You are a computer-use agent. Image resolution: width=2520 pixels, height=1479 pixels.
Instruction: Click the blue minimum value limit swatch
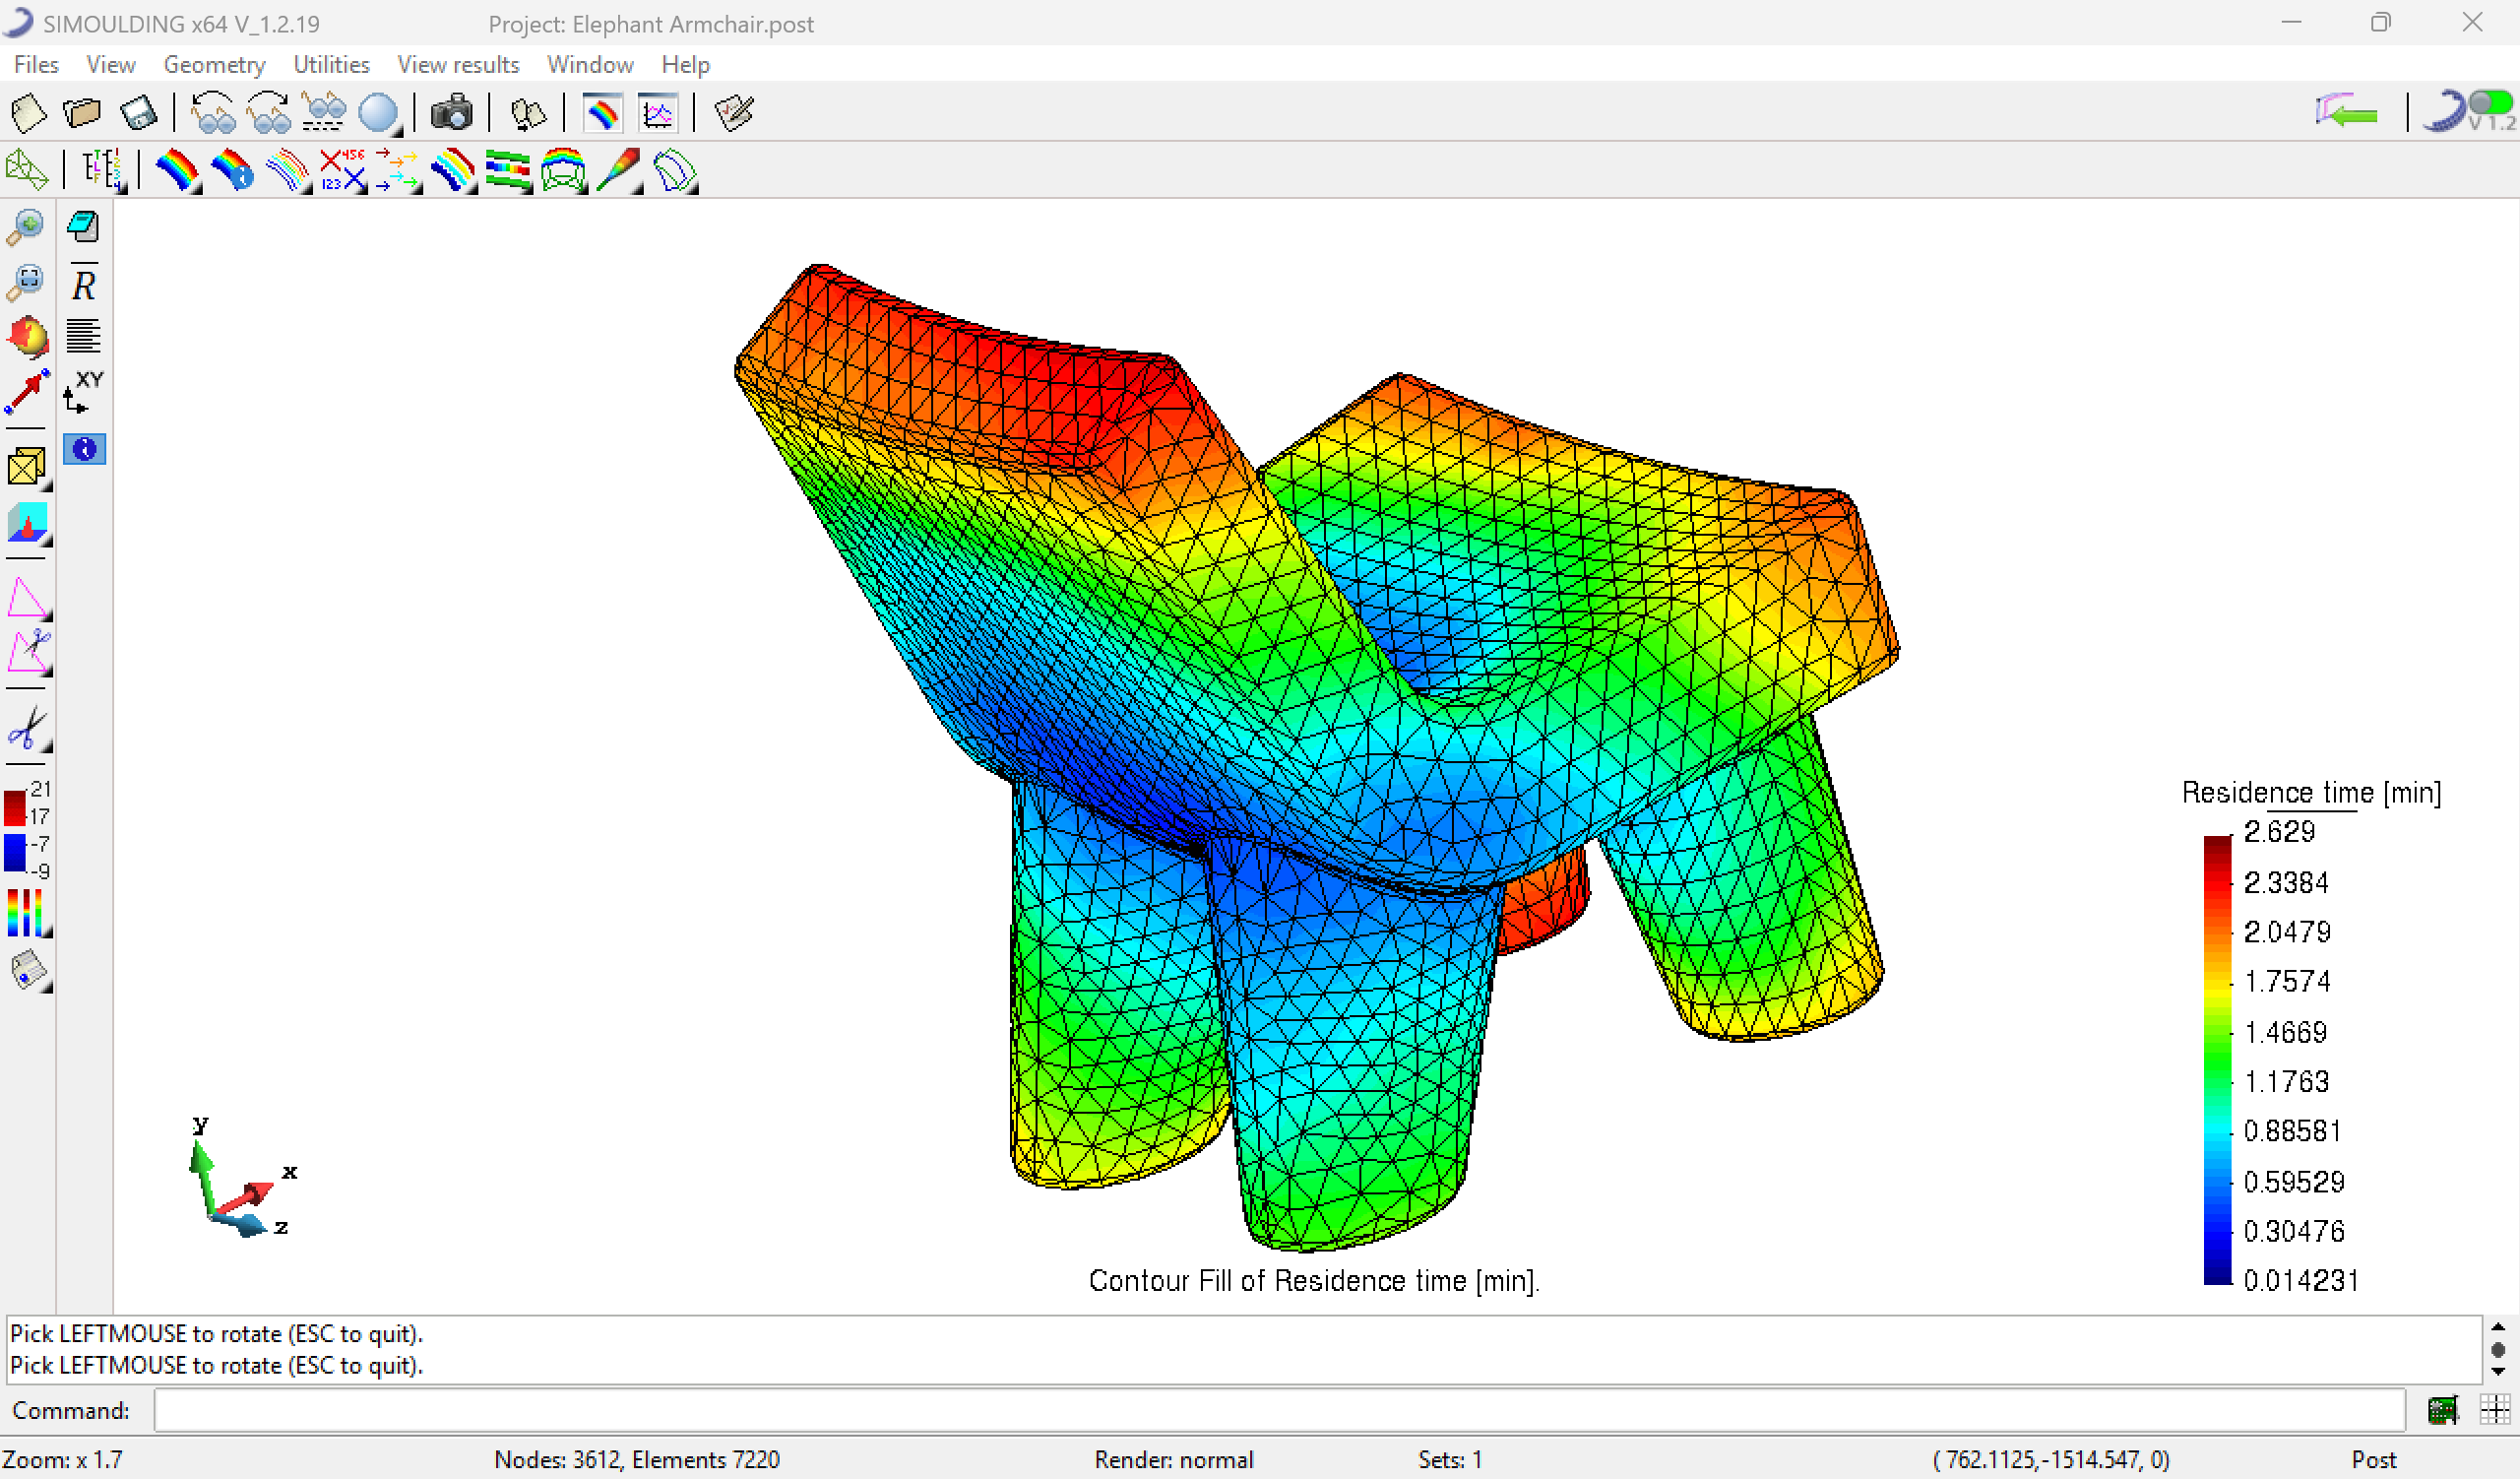[x=15, y=853]
